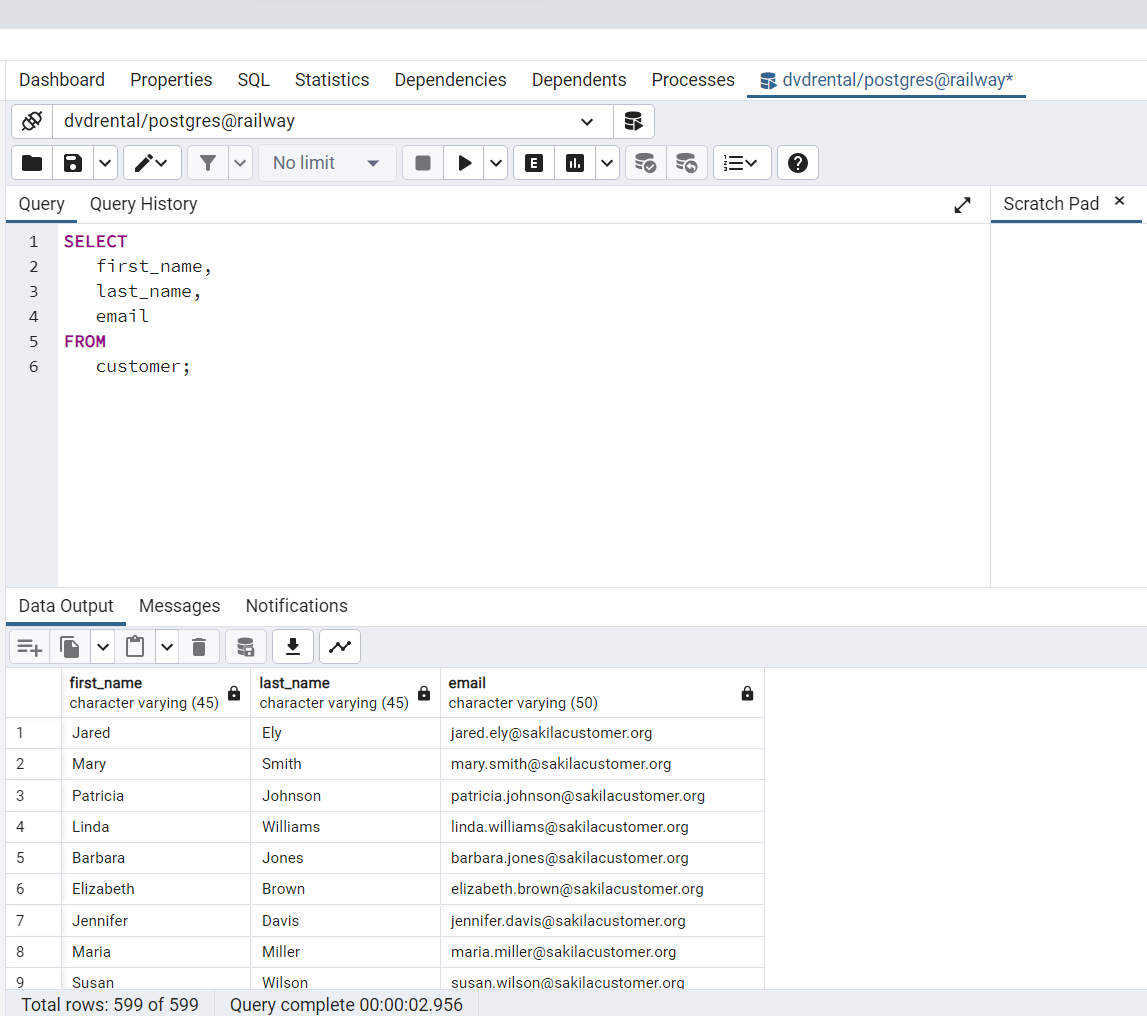The width and height of the screenshot is (1147, 1016).
Task: Click the Filter funnel icon
Action: pos(208,162)
